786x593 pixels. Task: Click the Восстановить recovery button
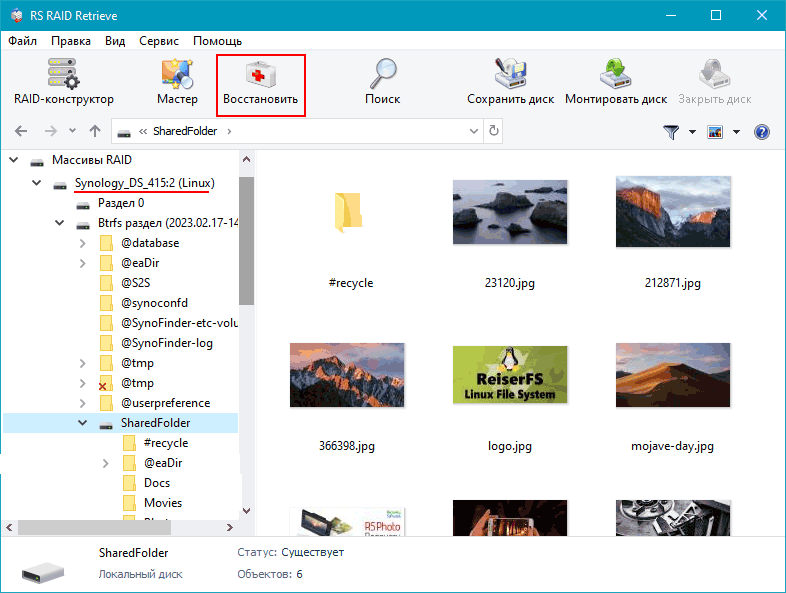coord(261,85)
